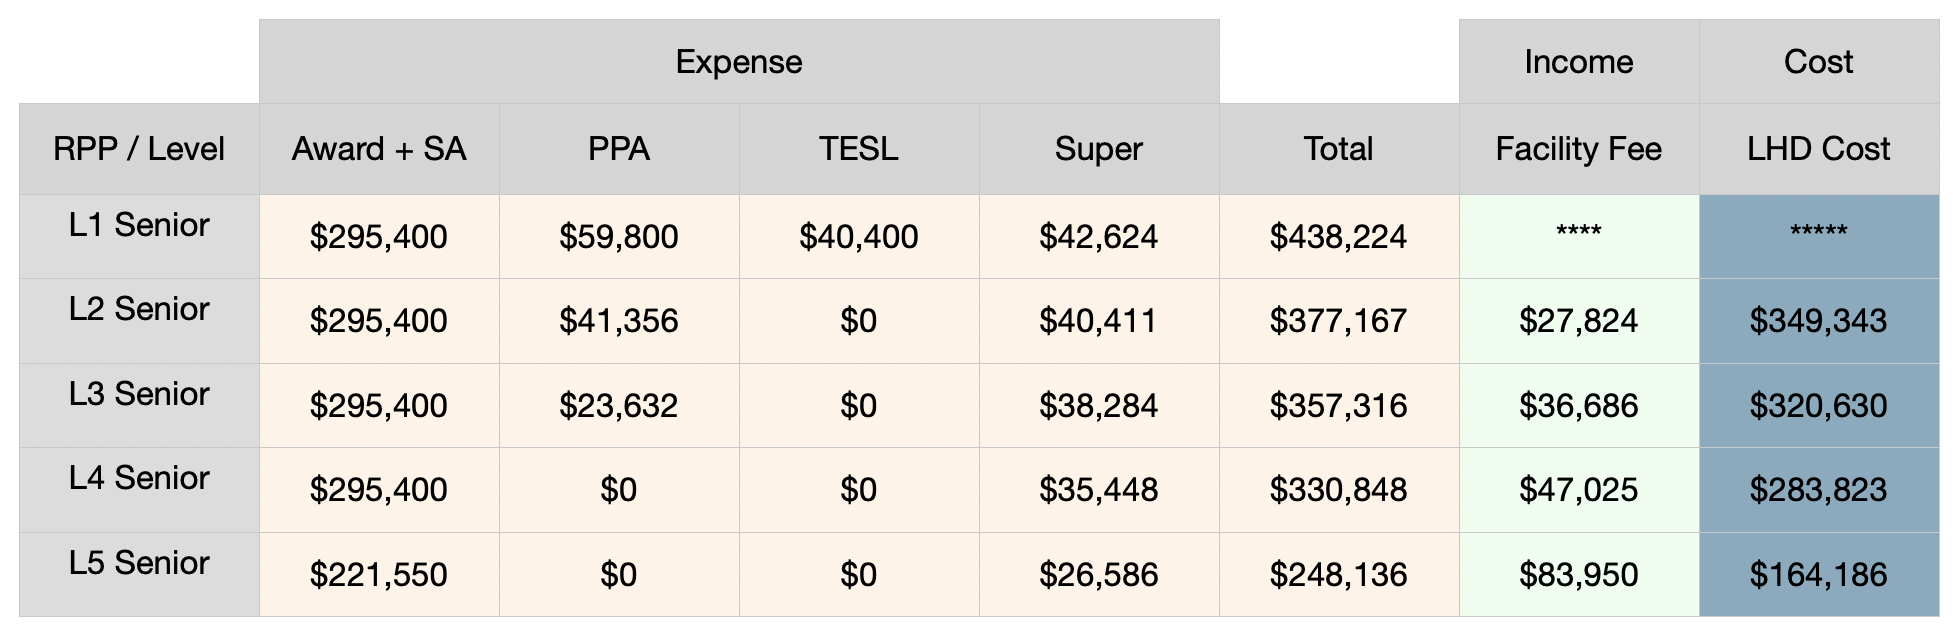Select the L2 Senior Total cell $377,167
This screenshot has width=1953, height=638.
(x=1338, y=321)
